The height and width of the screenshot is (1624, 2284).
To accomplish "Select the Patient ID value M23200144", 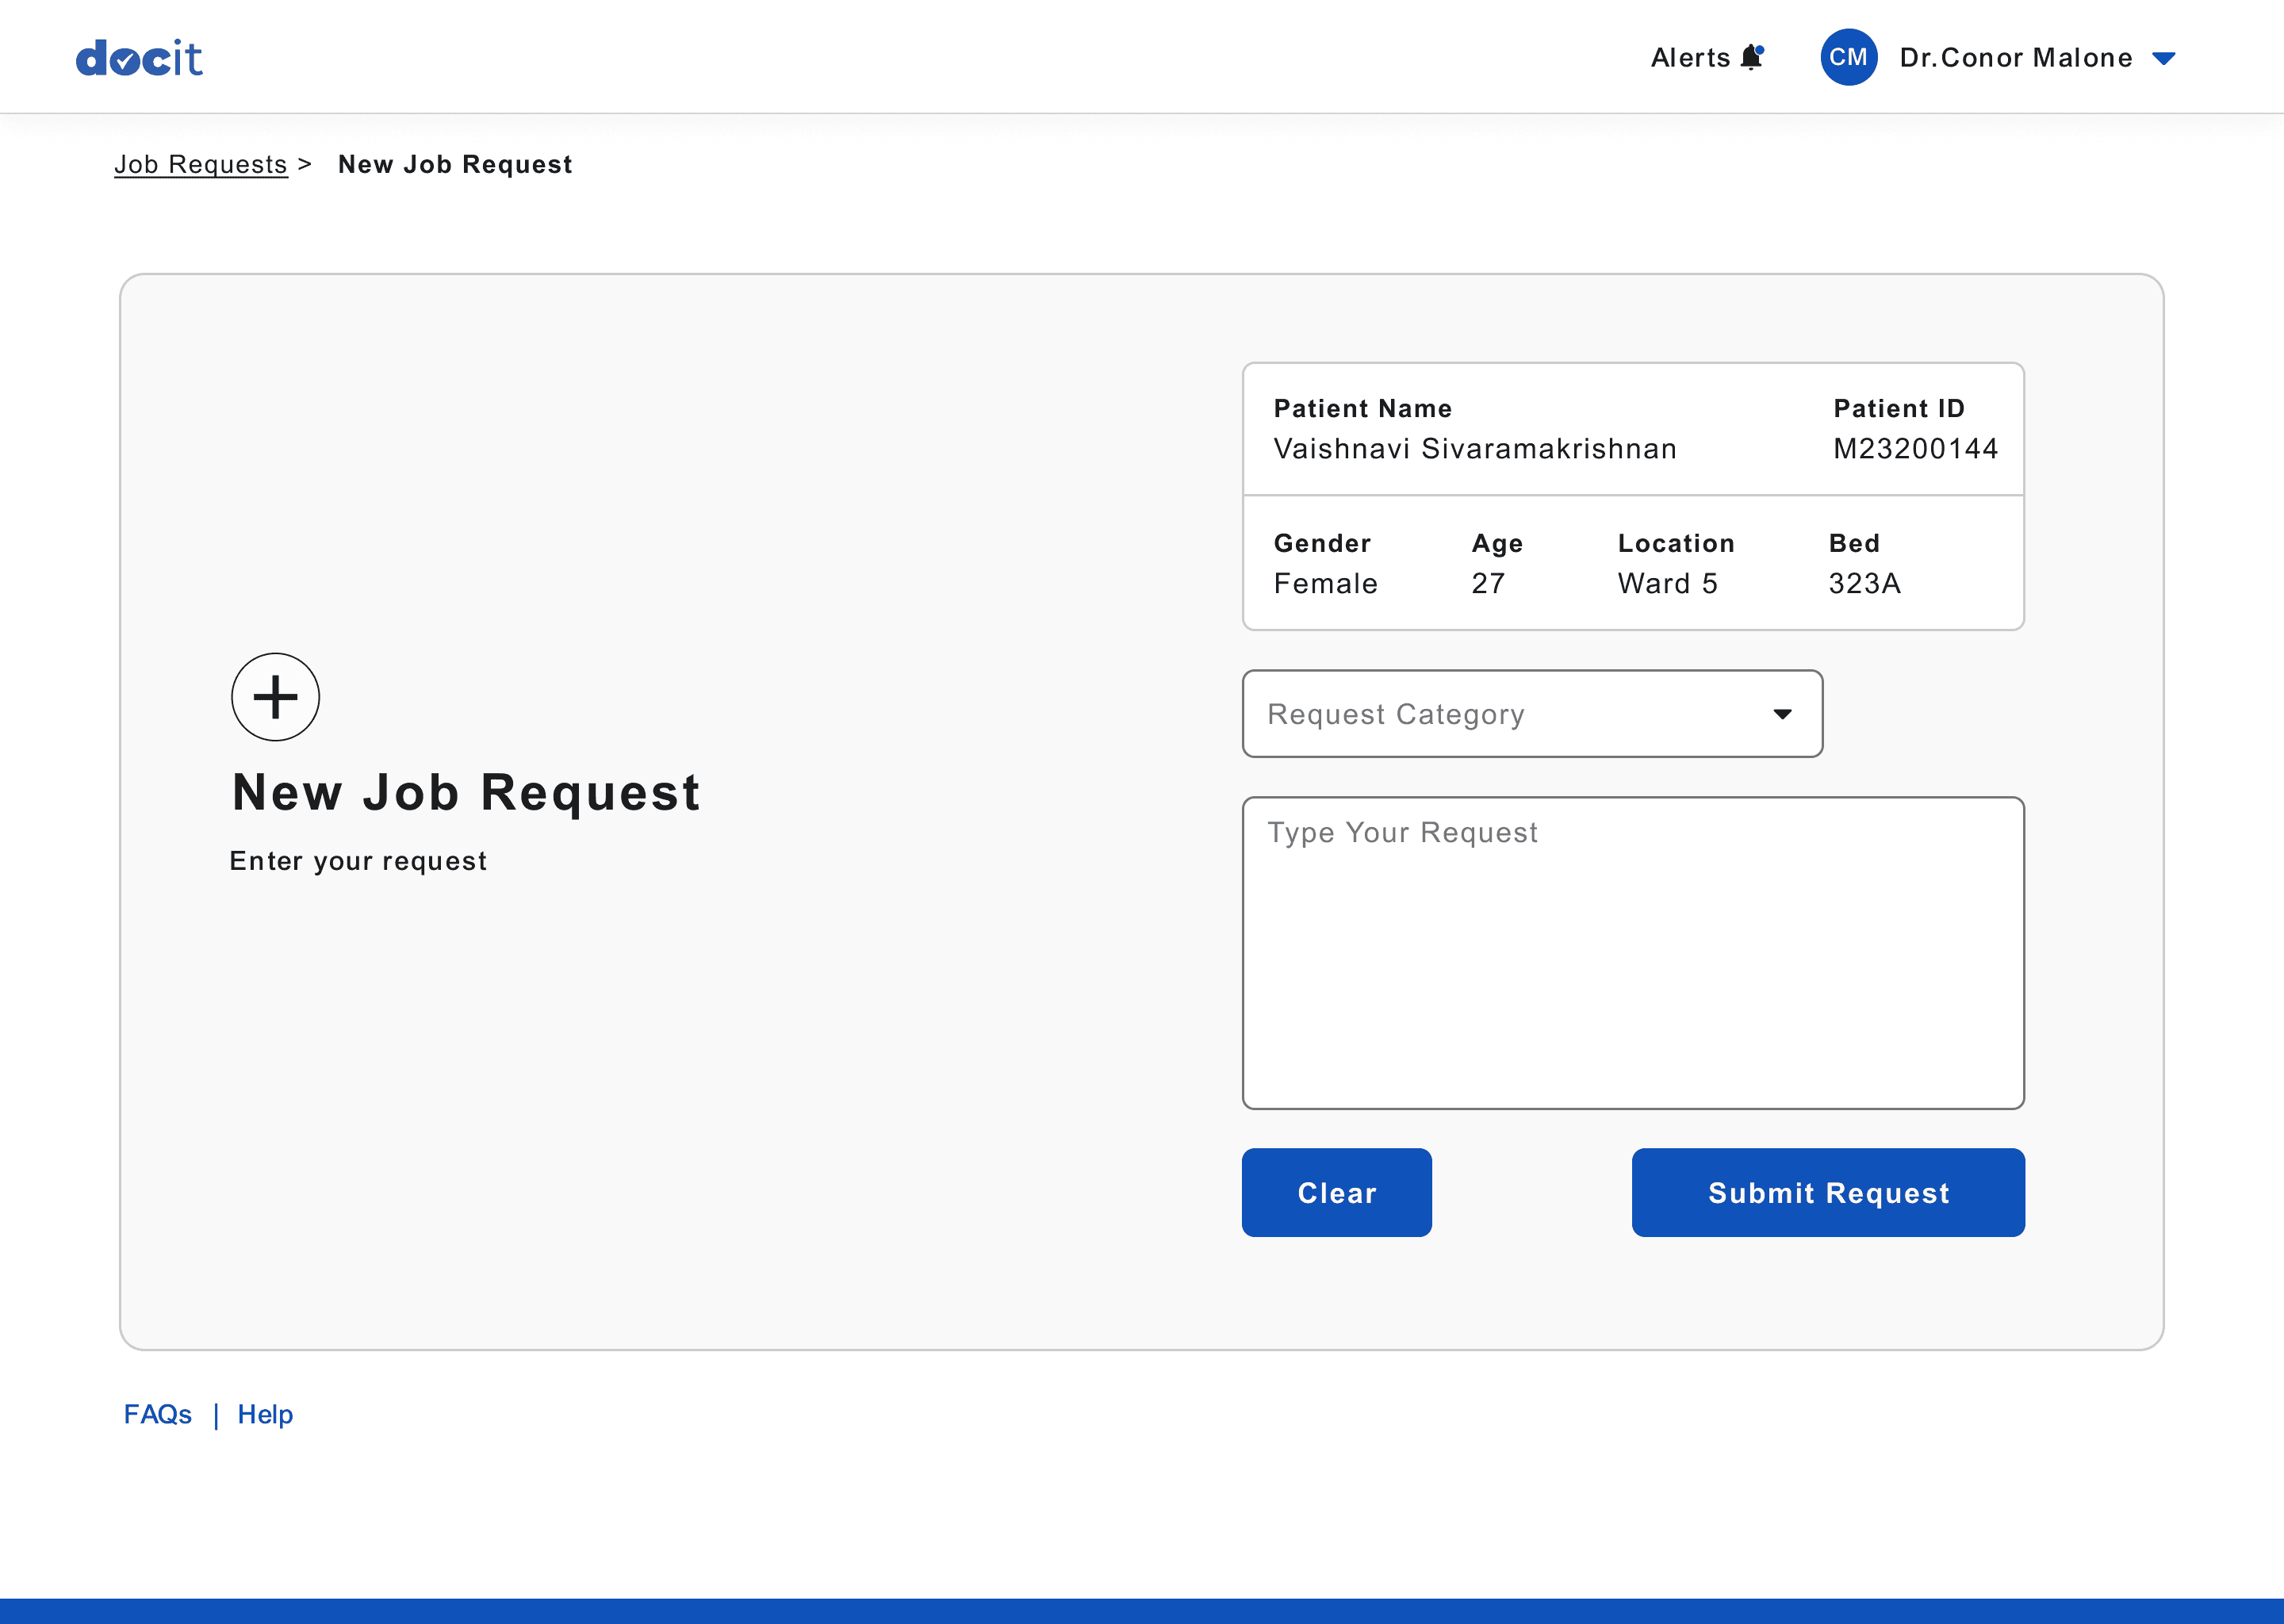I will click(1915, 449).
